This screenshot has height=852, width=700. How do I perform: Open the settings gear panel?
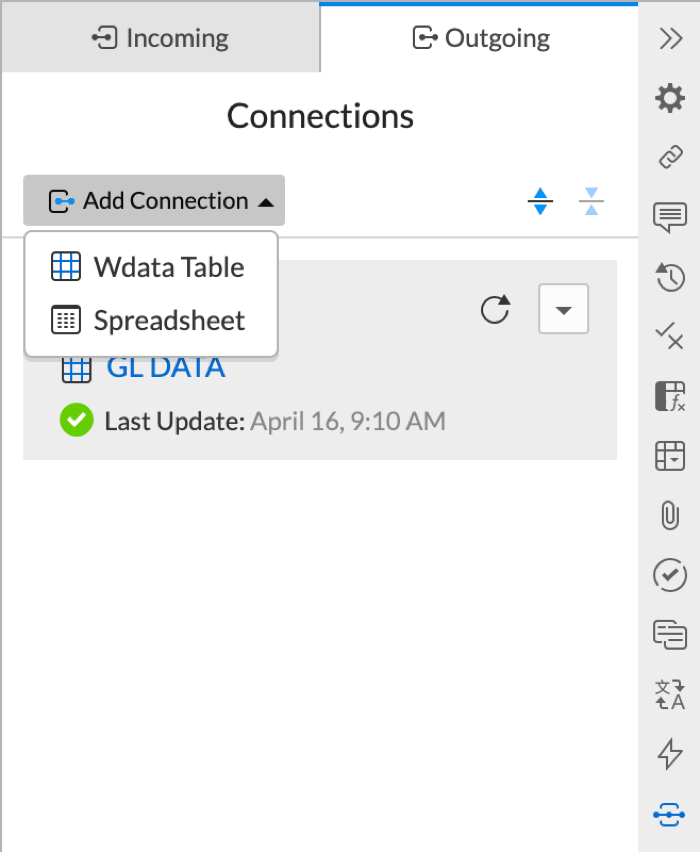(669, 98)
